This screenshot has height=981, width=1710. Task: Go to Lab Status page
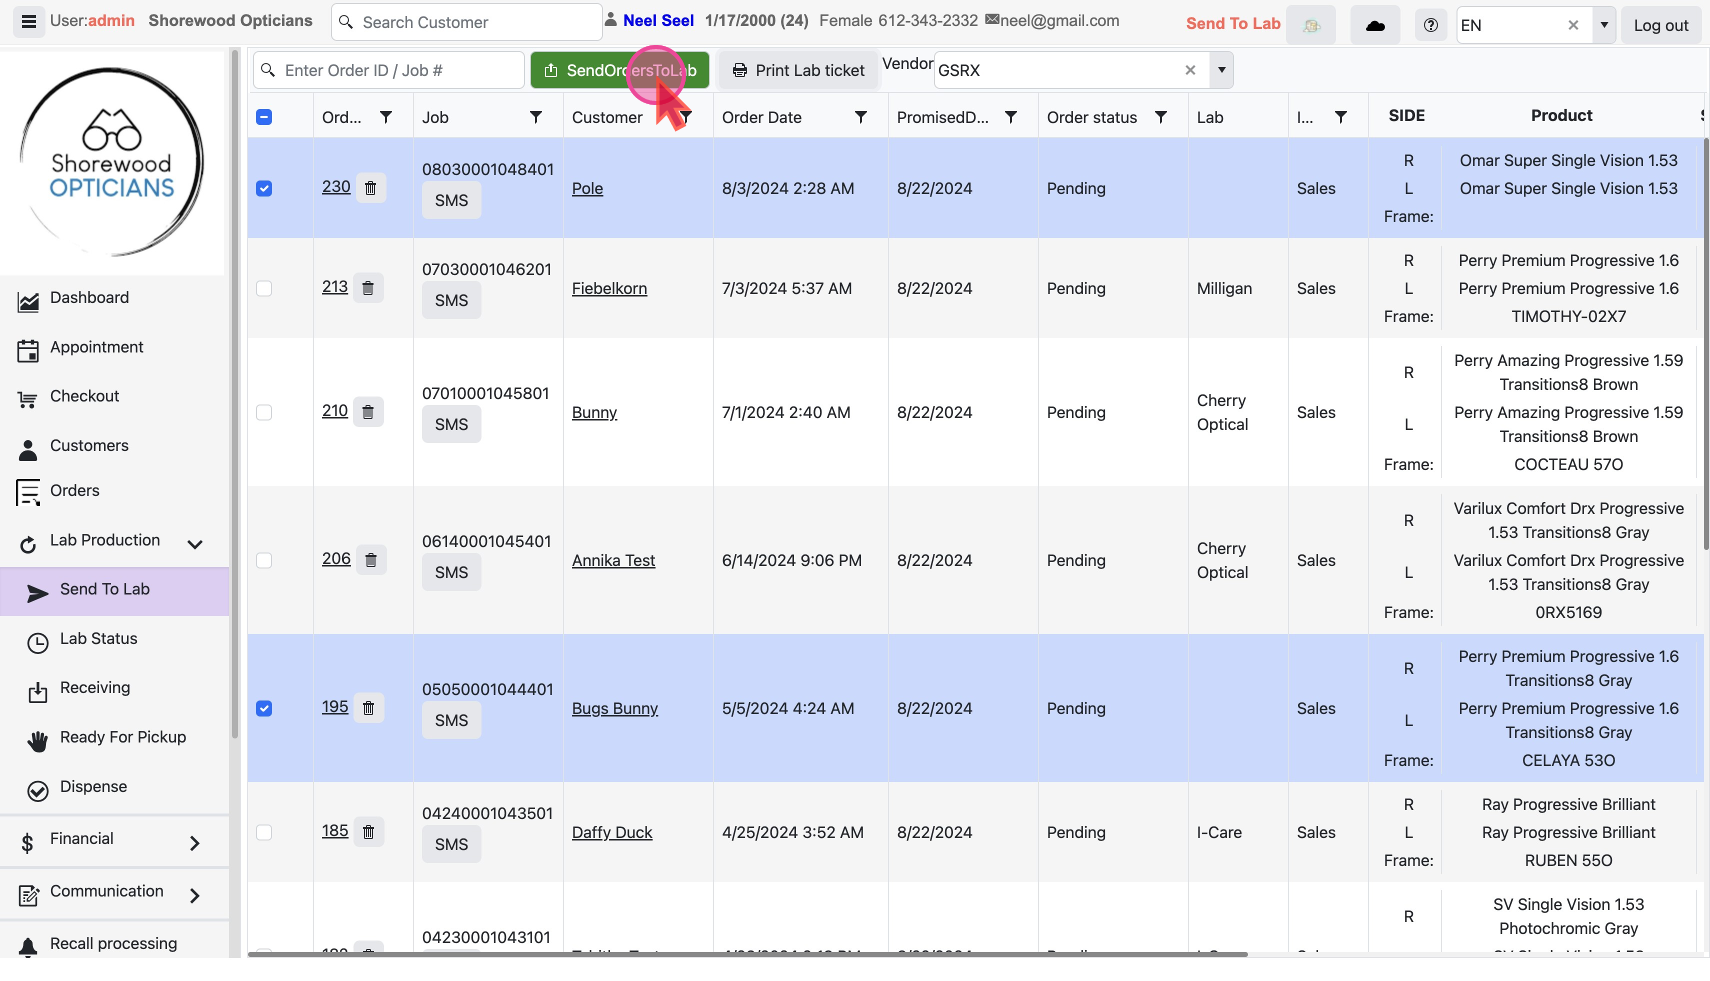[98, 639]
